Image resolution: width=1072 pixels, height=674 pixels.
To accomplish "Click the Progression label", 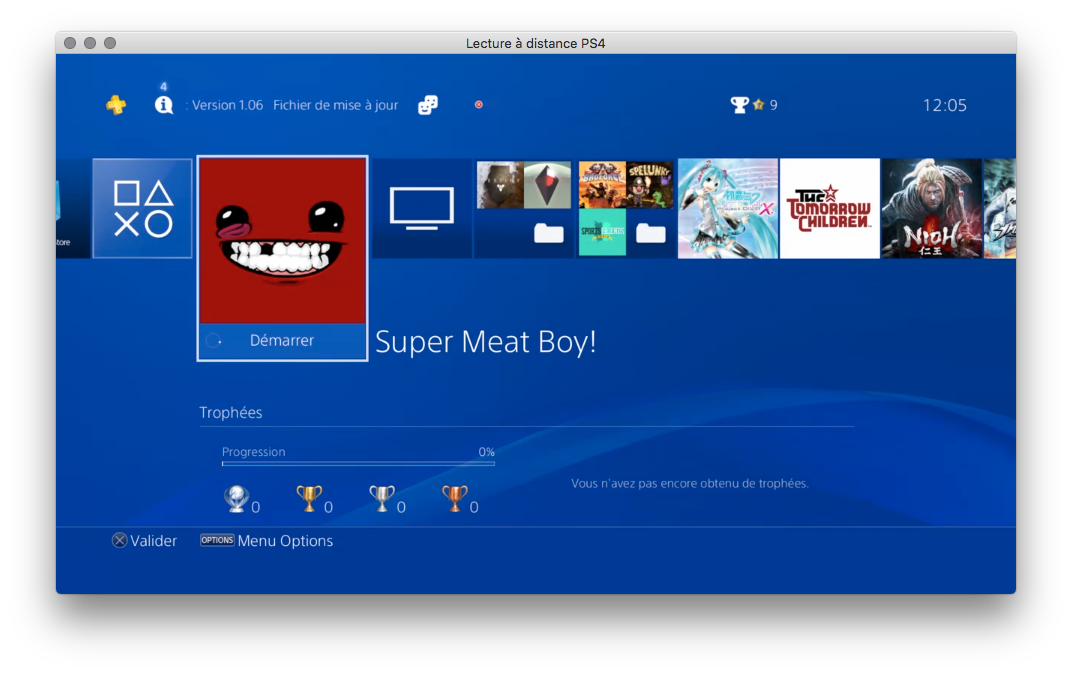I will pyautogui.click(x=254, y=452).
